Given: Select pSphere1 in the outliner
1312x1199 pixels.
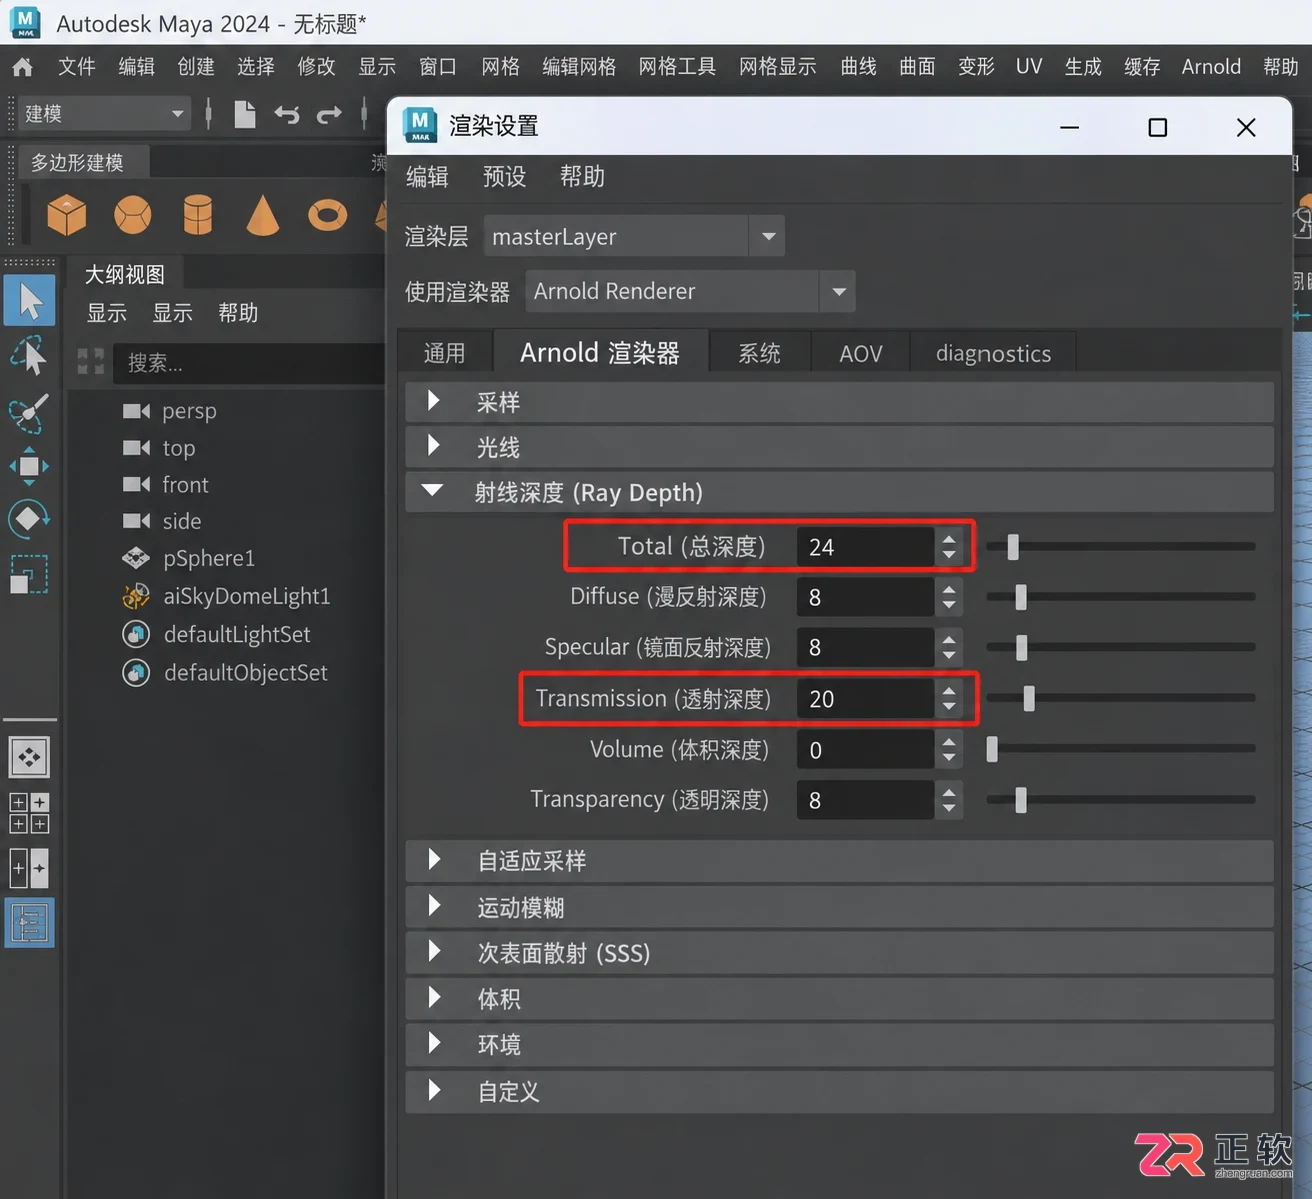Looking at the screenshot, I should coord(208,558).
